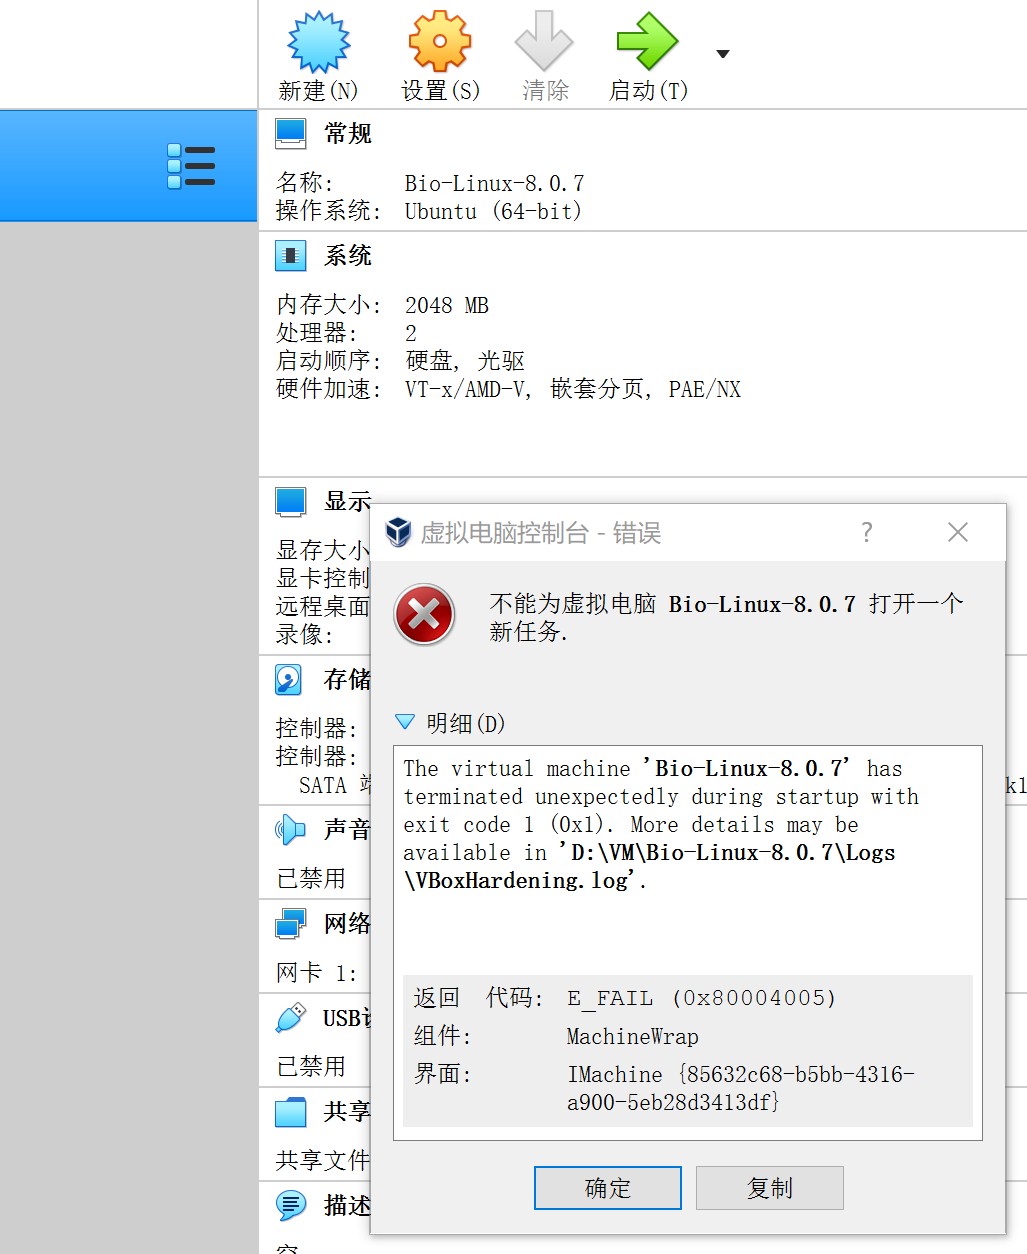The width and height of the screenshot is (1027, 1254).
Task: Click the machine tools list menu icon
Action: 191,166
